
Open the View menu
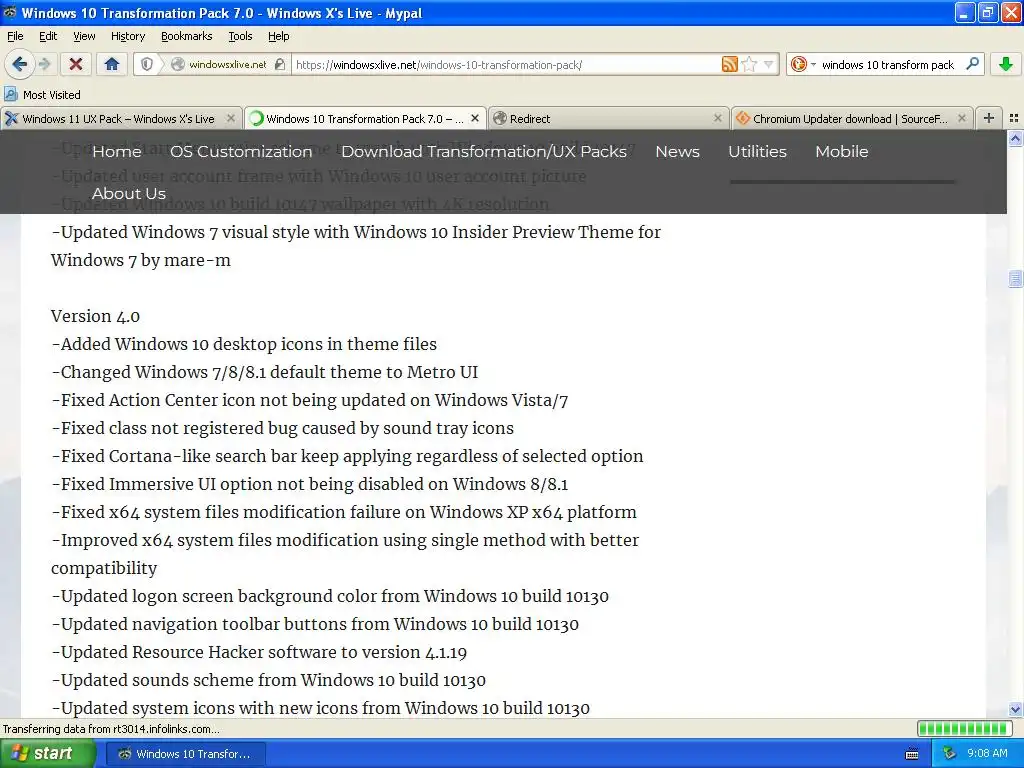(84, 36)
